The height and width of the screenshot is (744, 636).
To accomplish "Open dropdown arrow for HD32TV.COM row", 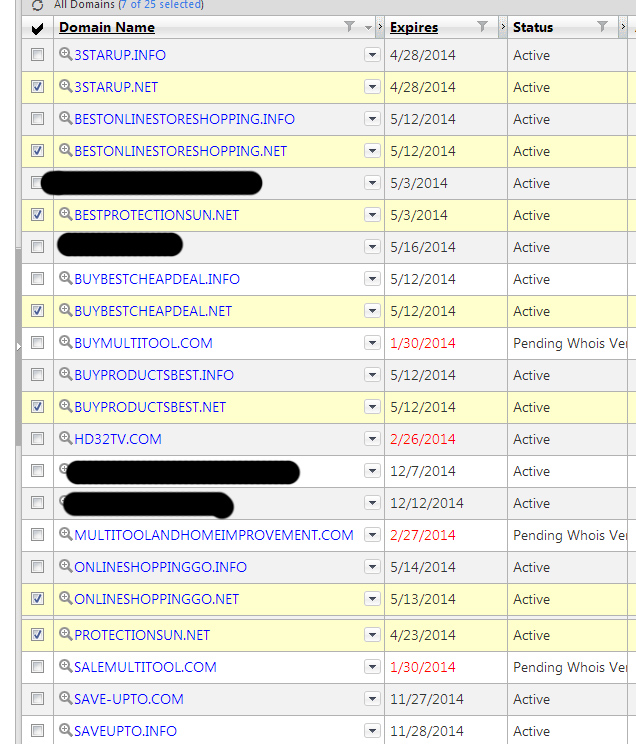I will tap(373, 439).
